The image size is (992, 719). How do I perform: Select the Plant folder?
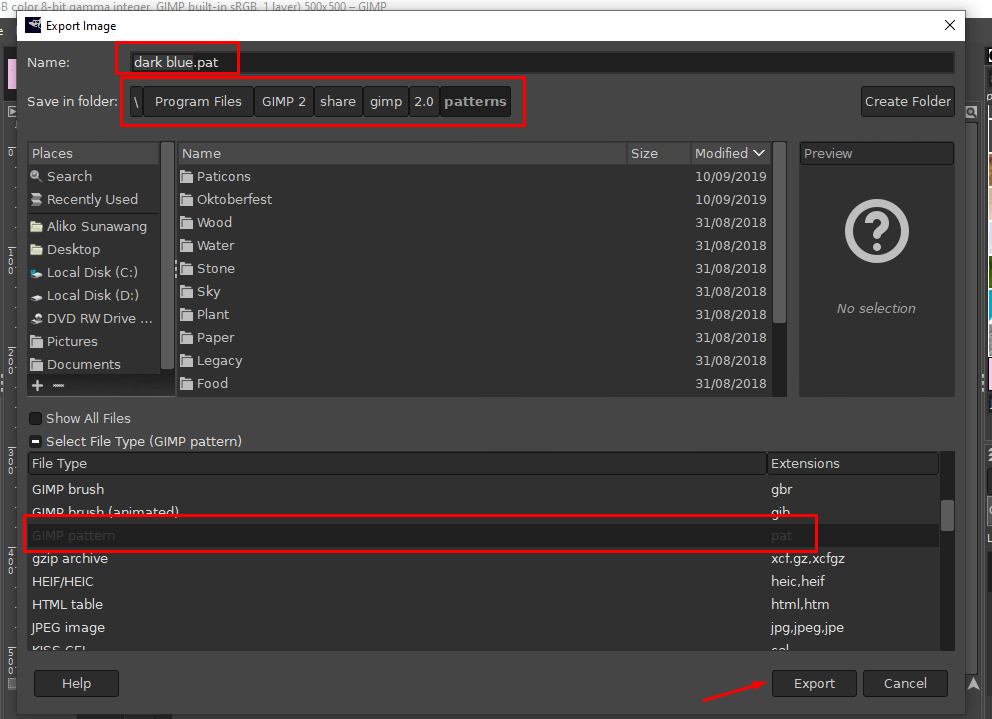(474, 315)
